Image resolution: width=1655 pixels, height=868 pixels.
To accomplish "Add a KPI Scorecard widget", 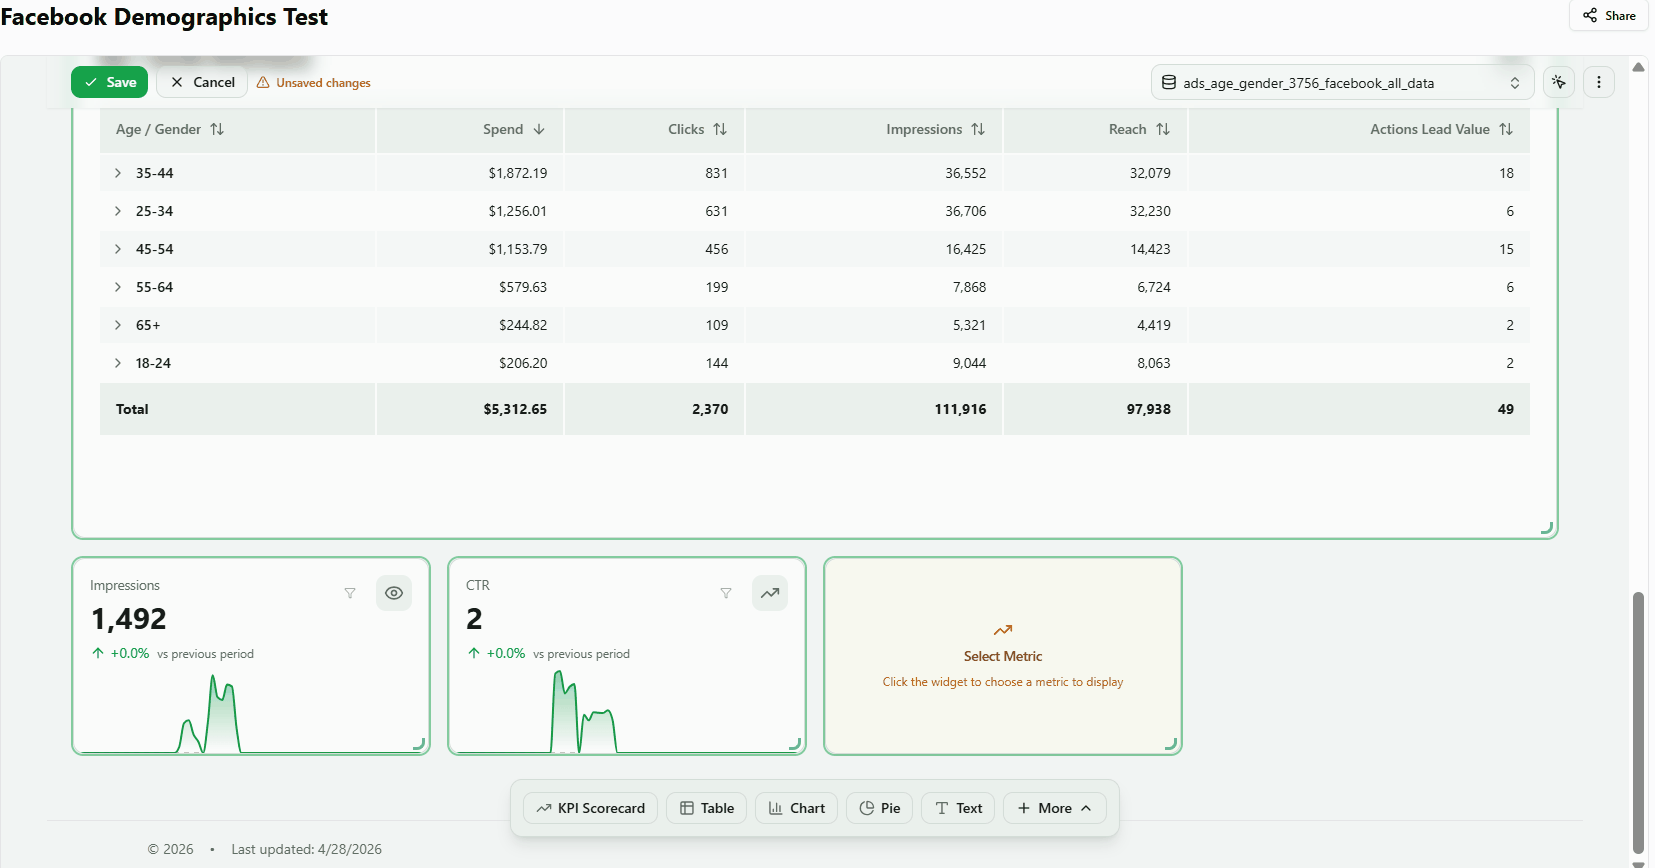I will 591,808.
